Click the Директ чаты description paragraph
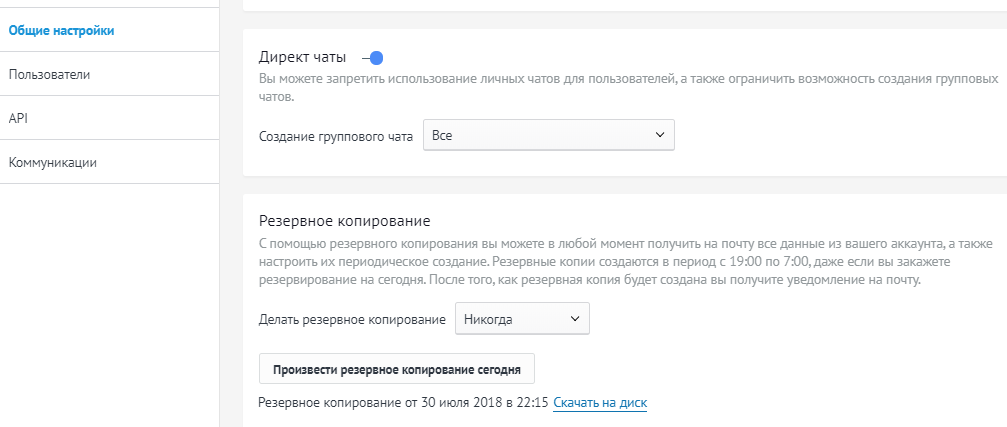This screenshot has width=1007, height=427. pyautogui.click(x=628, y=88)
